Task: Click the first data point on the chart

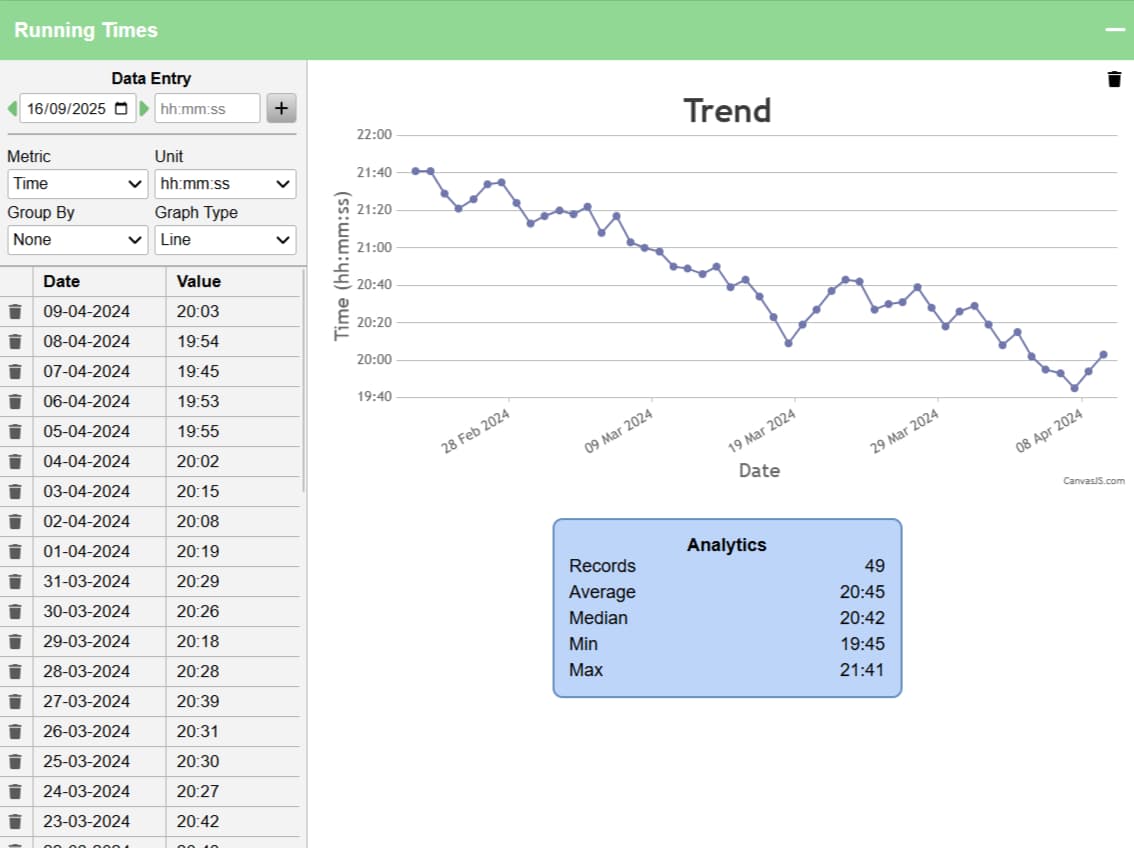Action: pyautogui.click(x=416, y=171)
